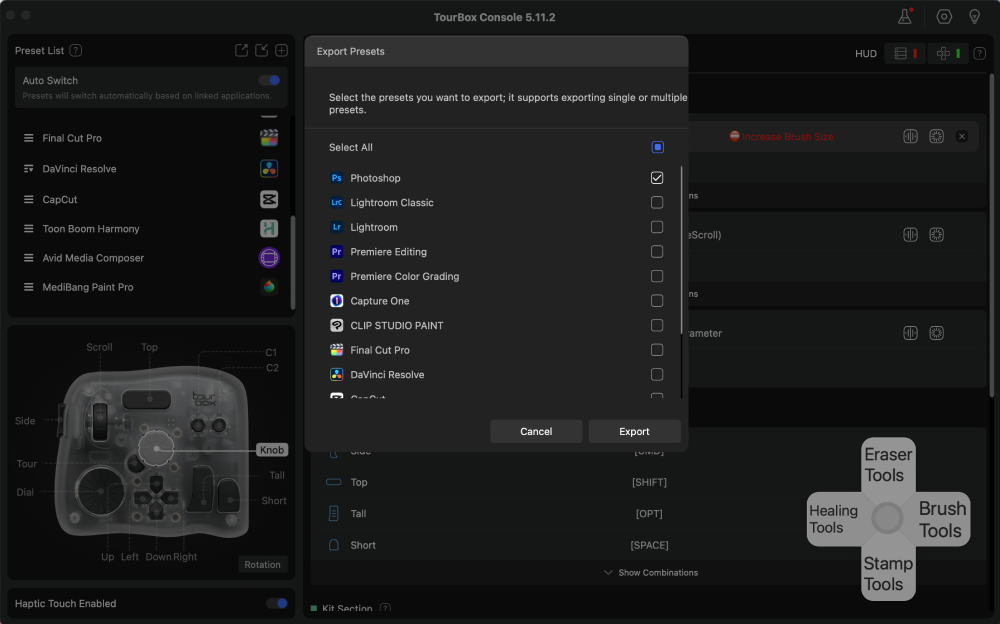This screenshot has height=624, width=1000.
Task: Click the help icon next to HUD buttons
Action: 980,54
